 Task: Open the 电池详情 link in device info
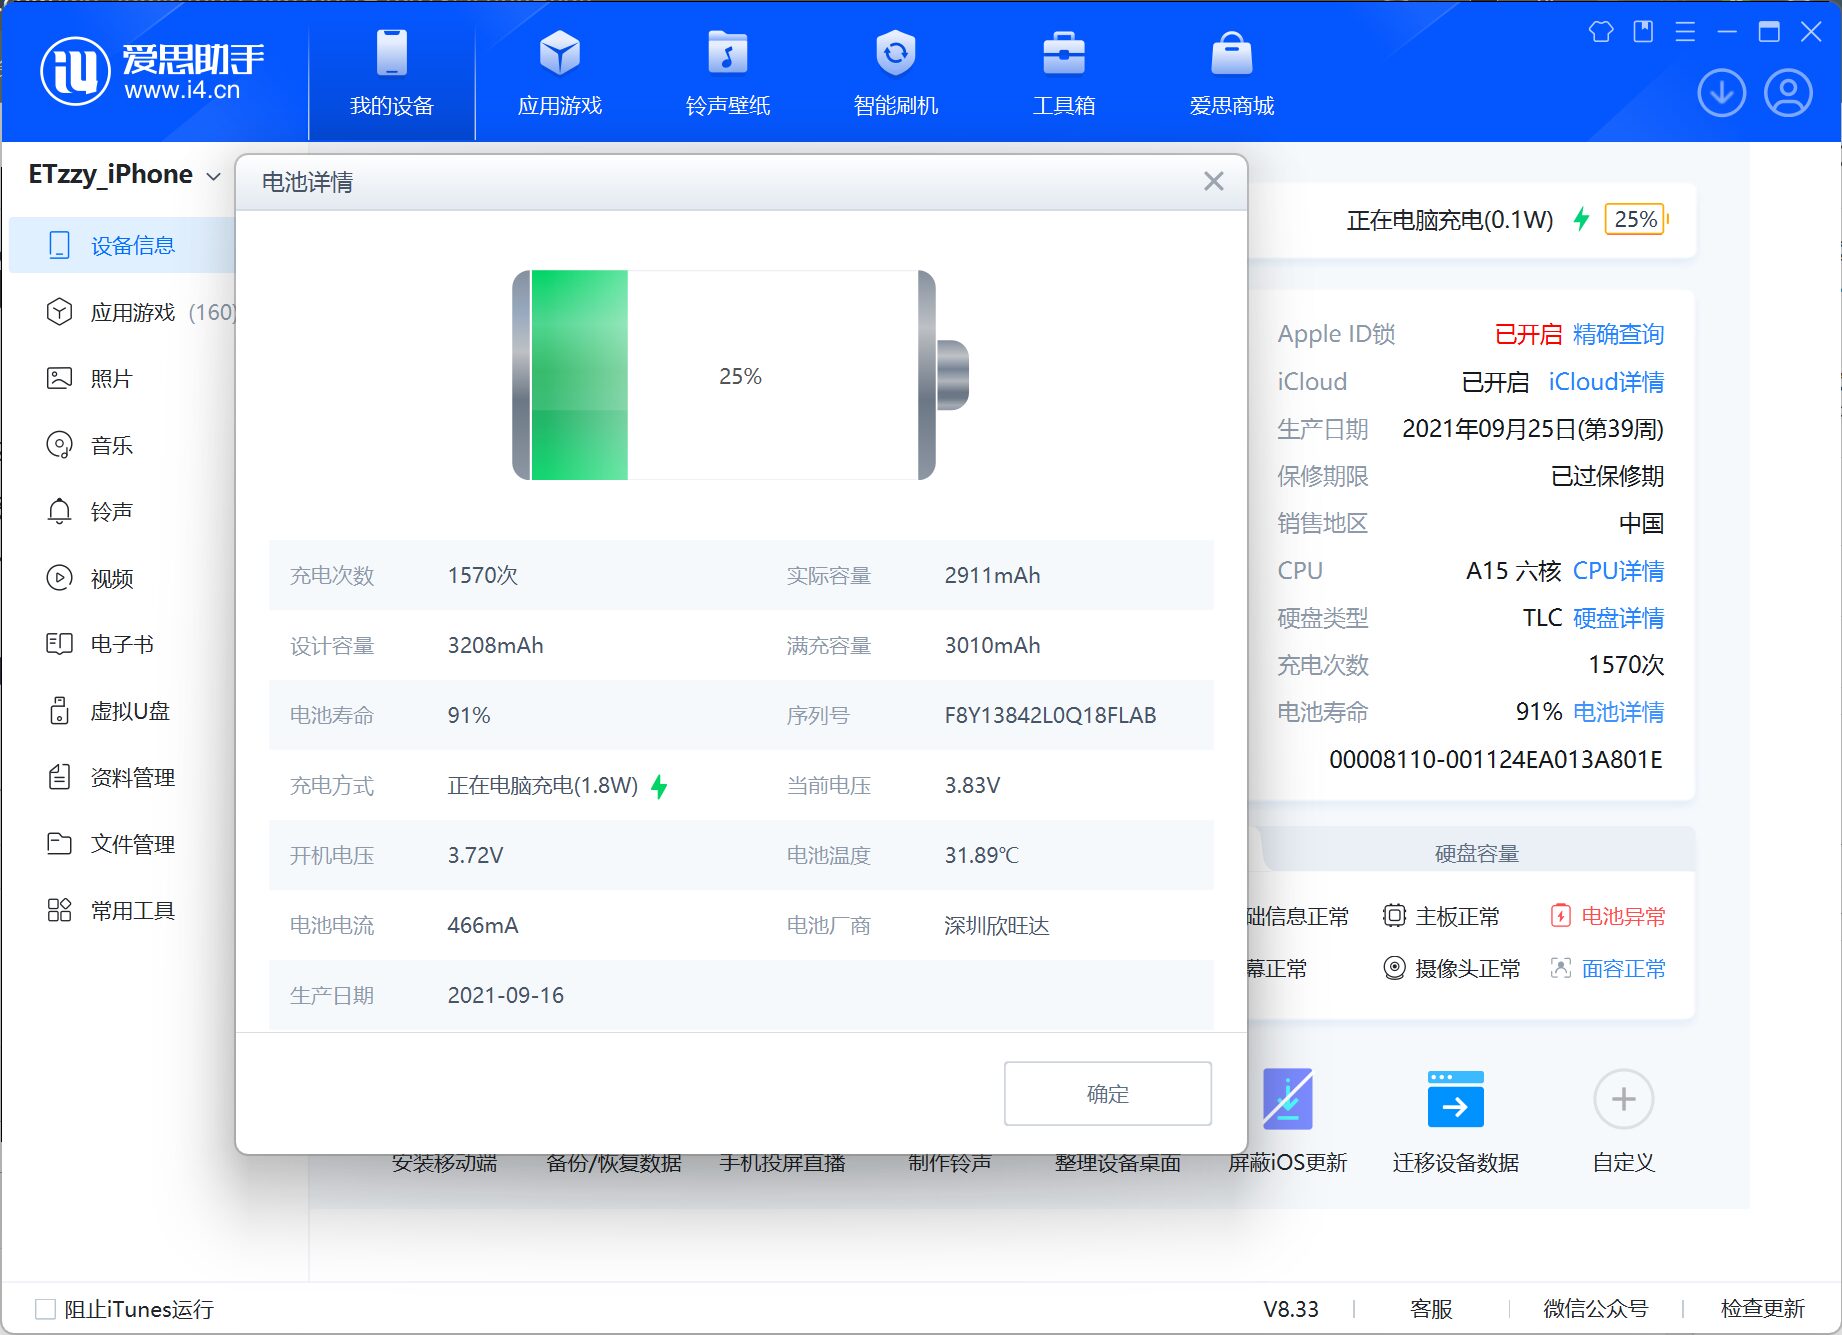tap(1618, 712)
